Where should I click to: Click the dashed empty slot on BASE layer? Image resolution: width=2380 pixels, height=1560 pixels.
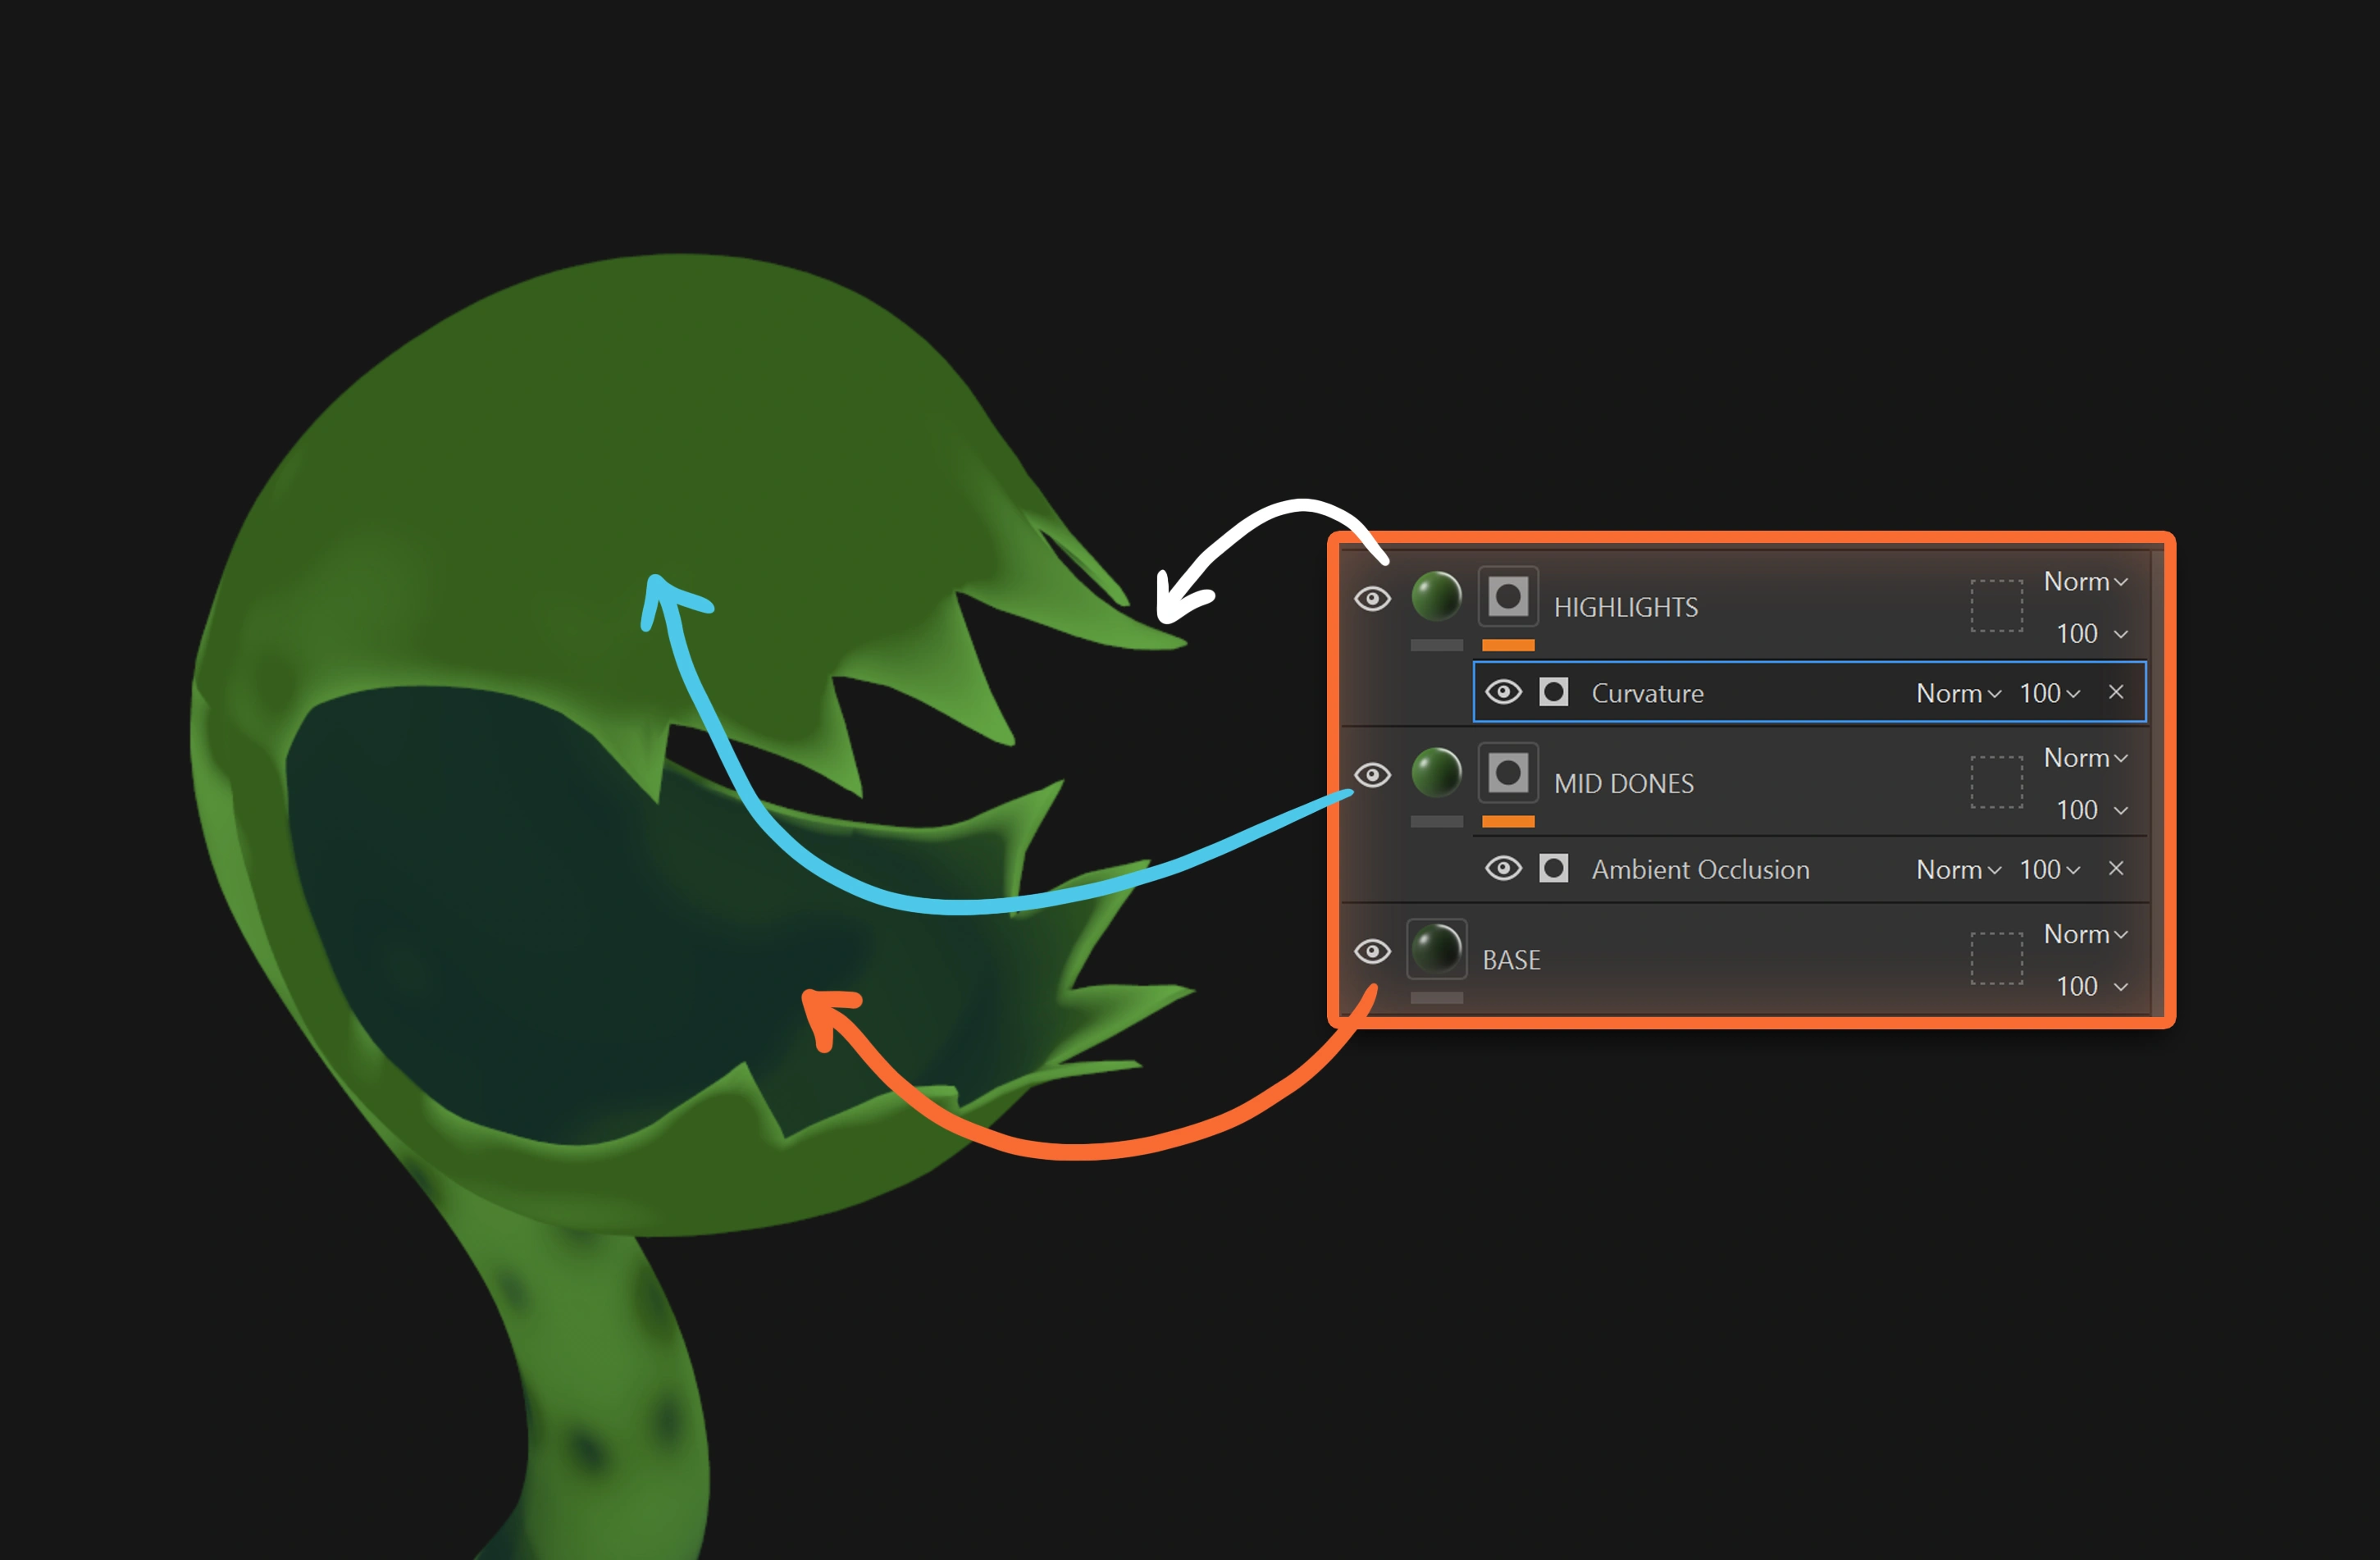click(x=1996, y=958)
